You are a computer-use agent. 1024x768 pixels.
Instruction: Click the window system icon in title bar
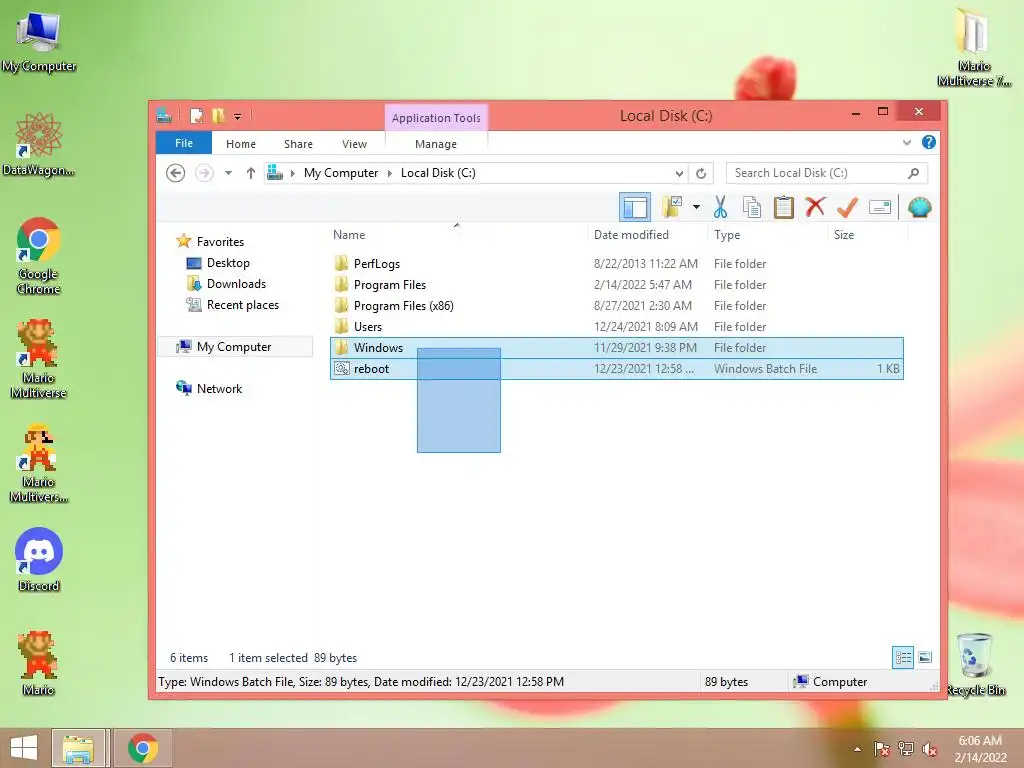click(164, 116)
